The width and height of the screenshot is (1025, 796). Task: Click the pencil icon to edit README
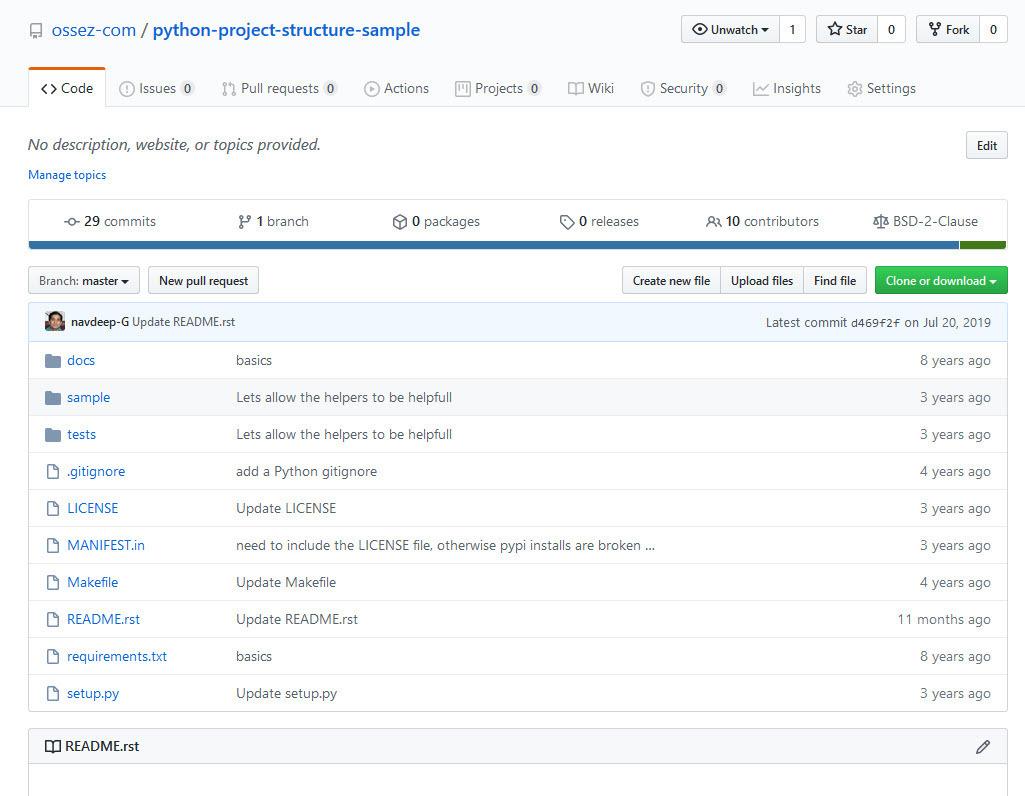pos(983,747)
